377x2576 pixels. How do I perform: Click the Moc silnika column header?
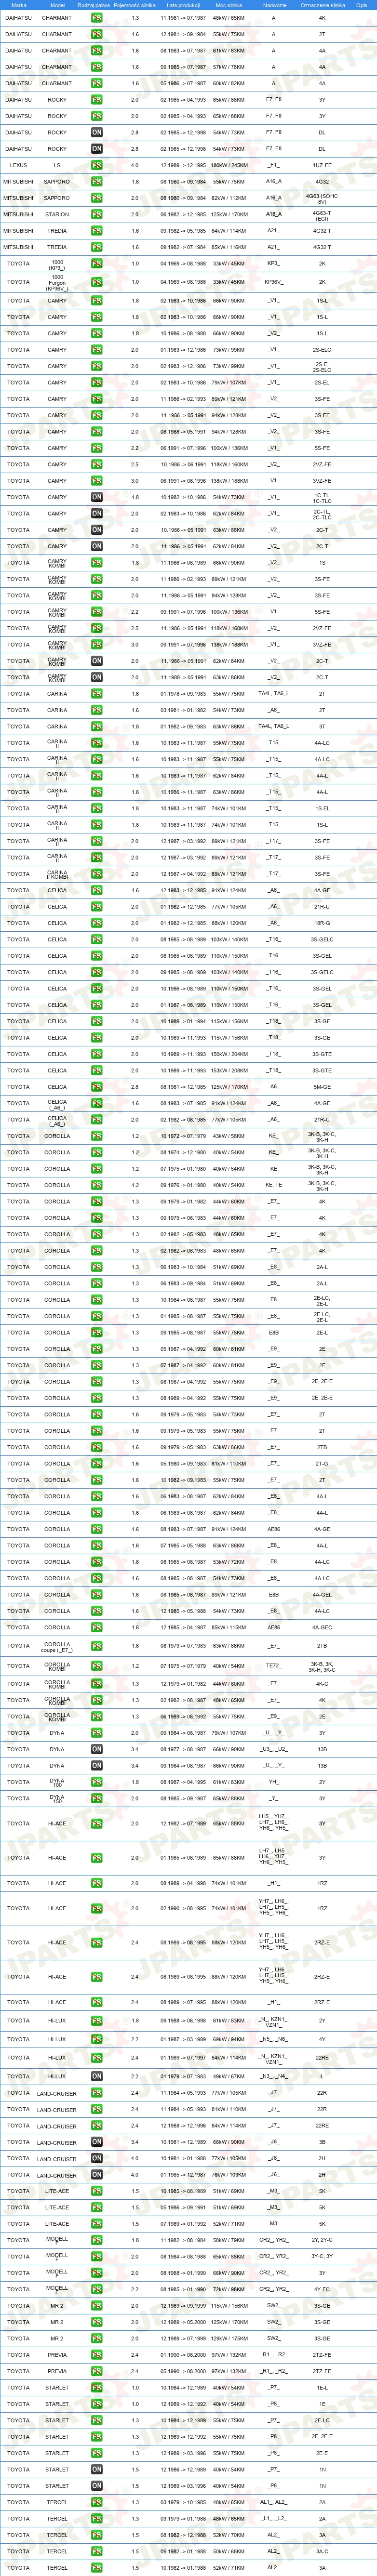pos(229,5)
